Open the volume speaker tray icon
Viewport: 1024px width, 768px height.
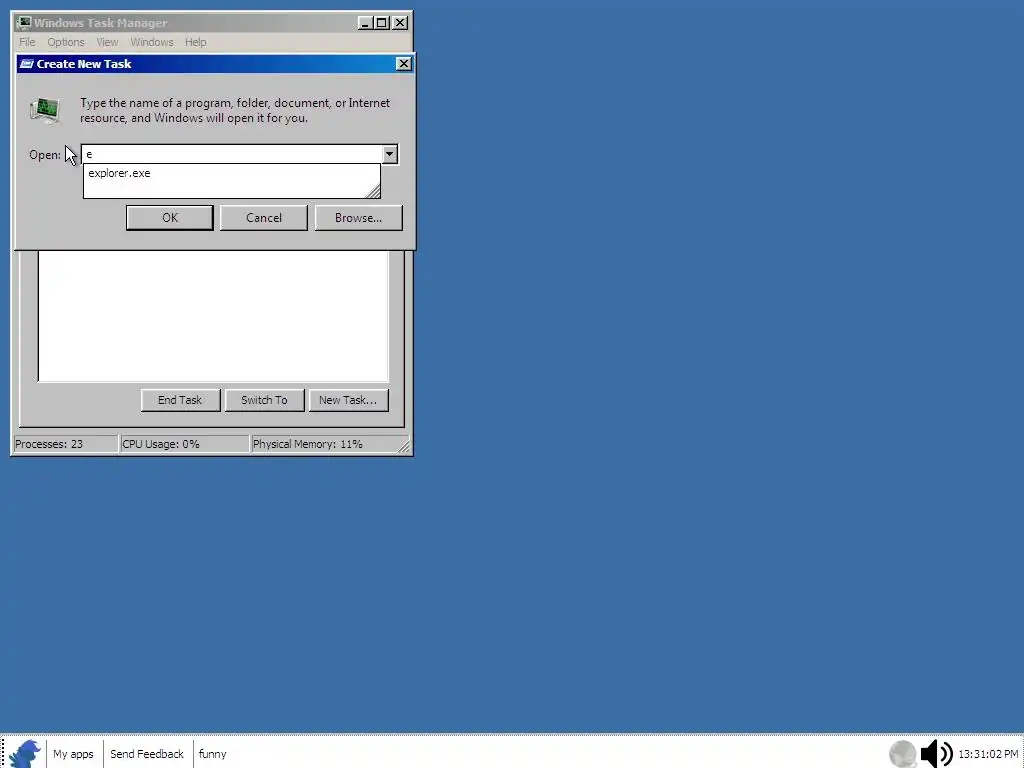(936, 754)
